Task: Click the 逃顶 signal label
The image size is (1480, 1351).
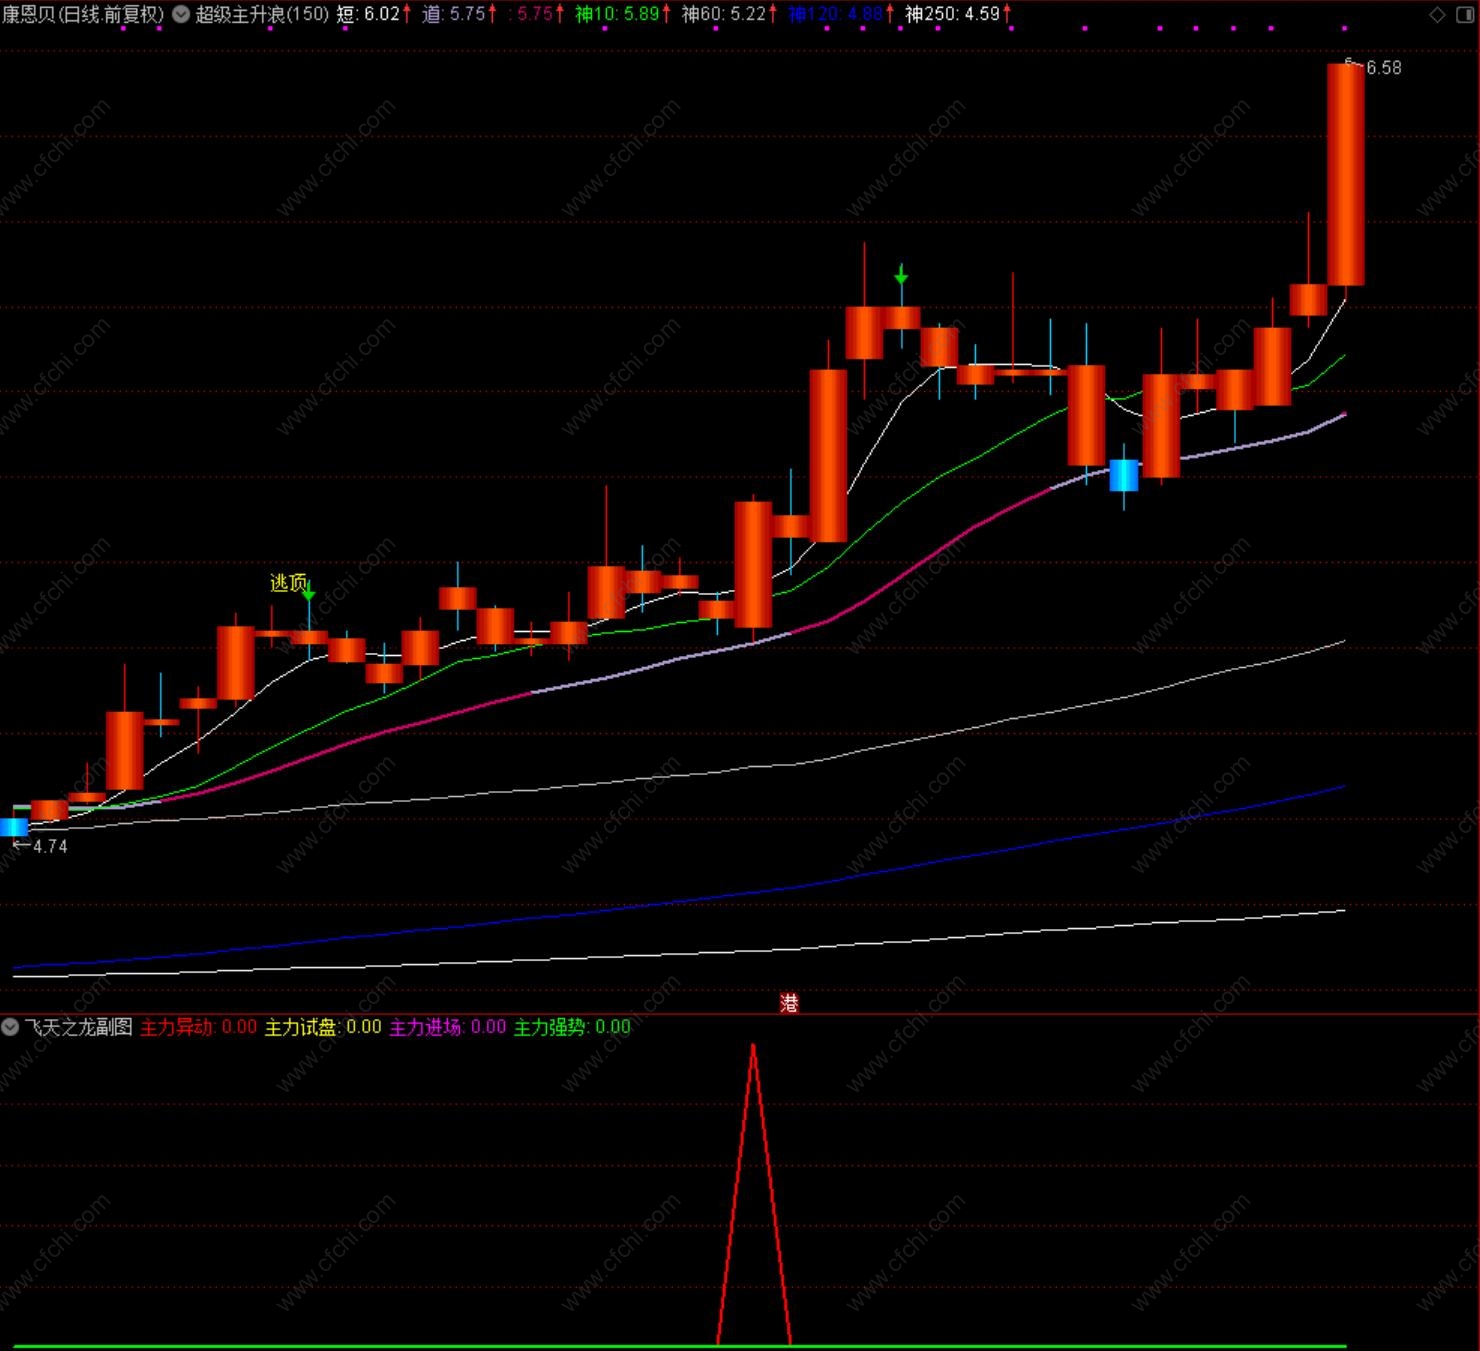Action: tap(288, 582)
